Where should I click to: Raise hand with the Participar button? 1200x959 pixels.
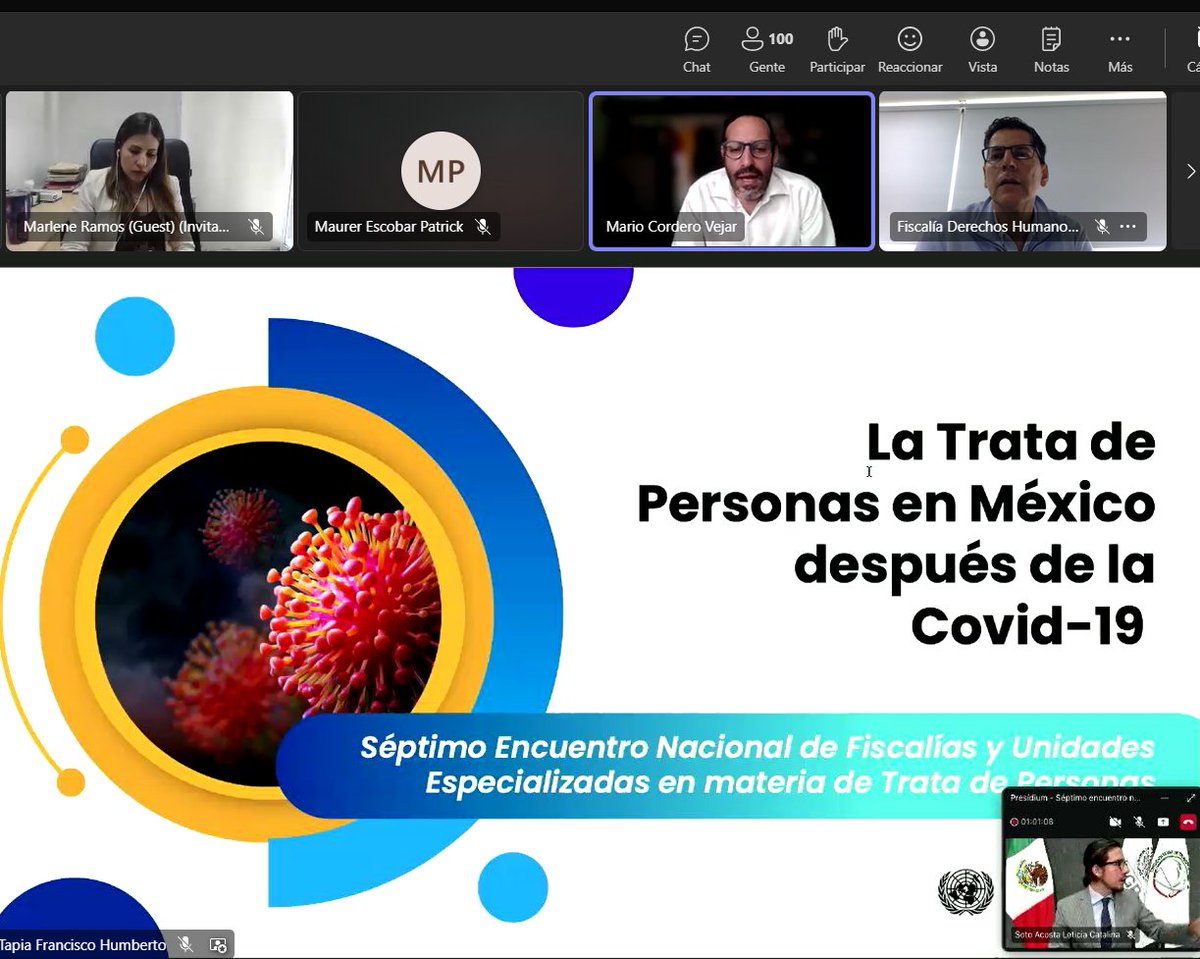pos(837,50)
